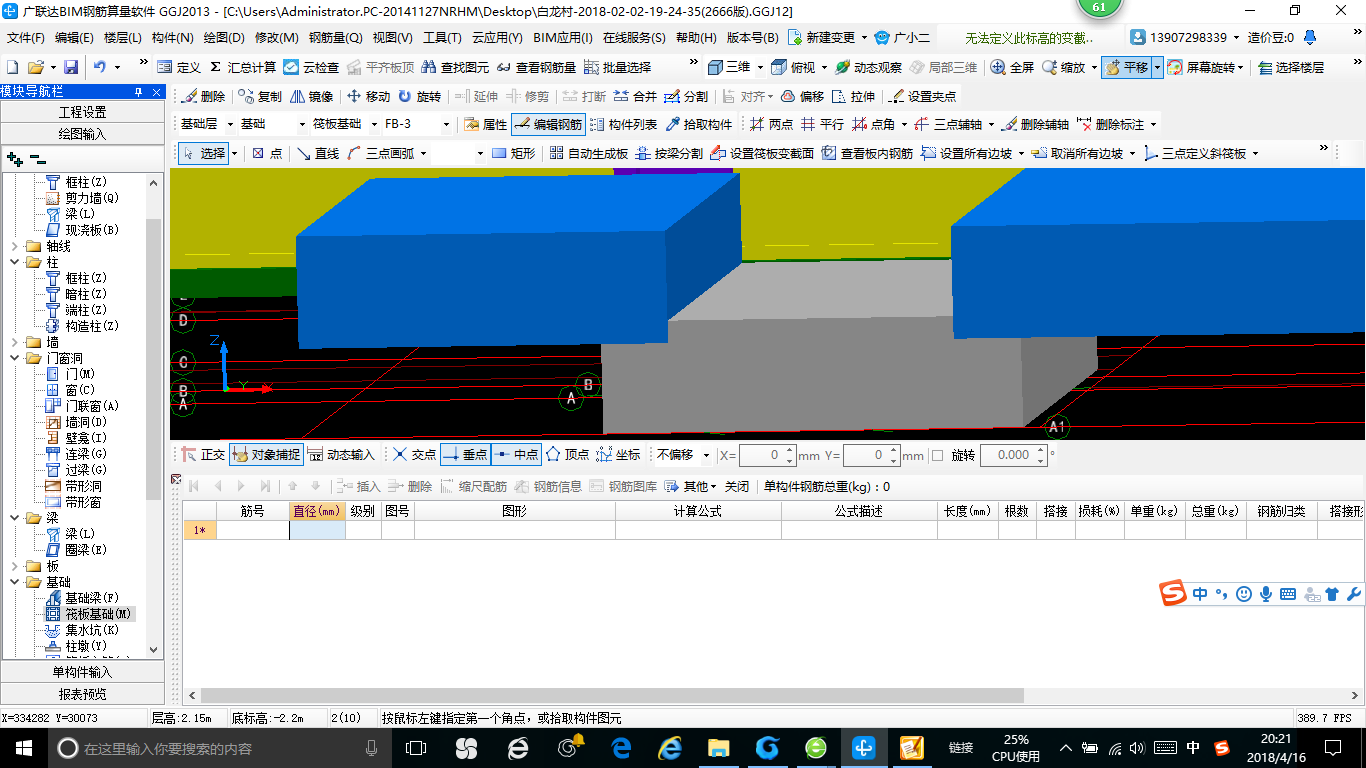The image size is (1366, 768).
Task: Select the 查找图元 find element tool
Action: (x=455, y=67)
